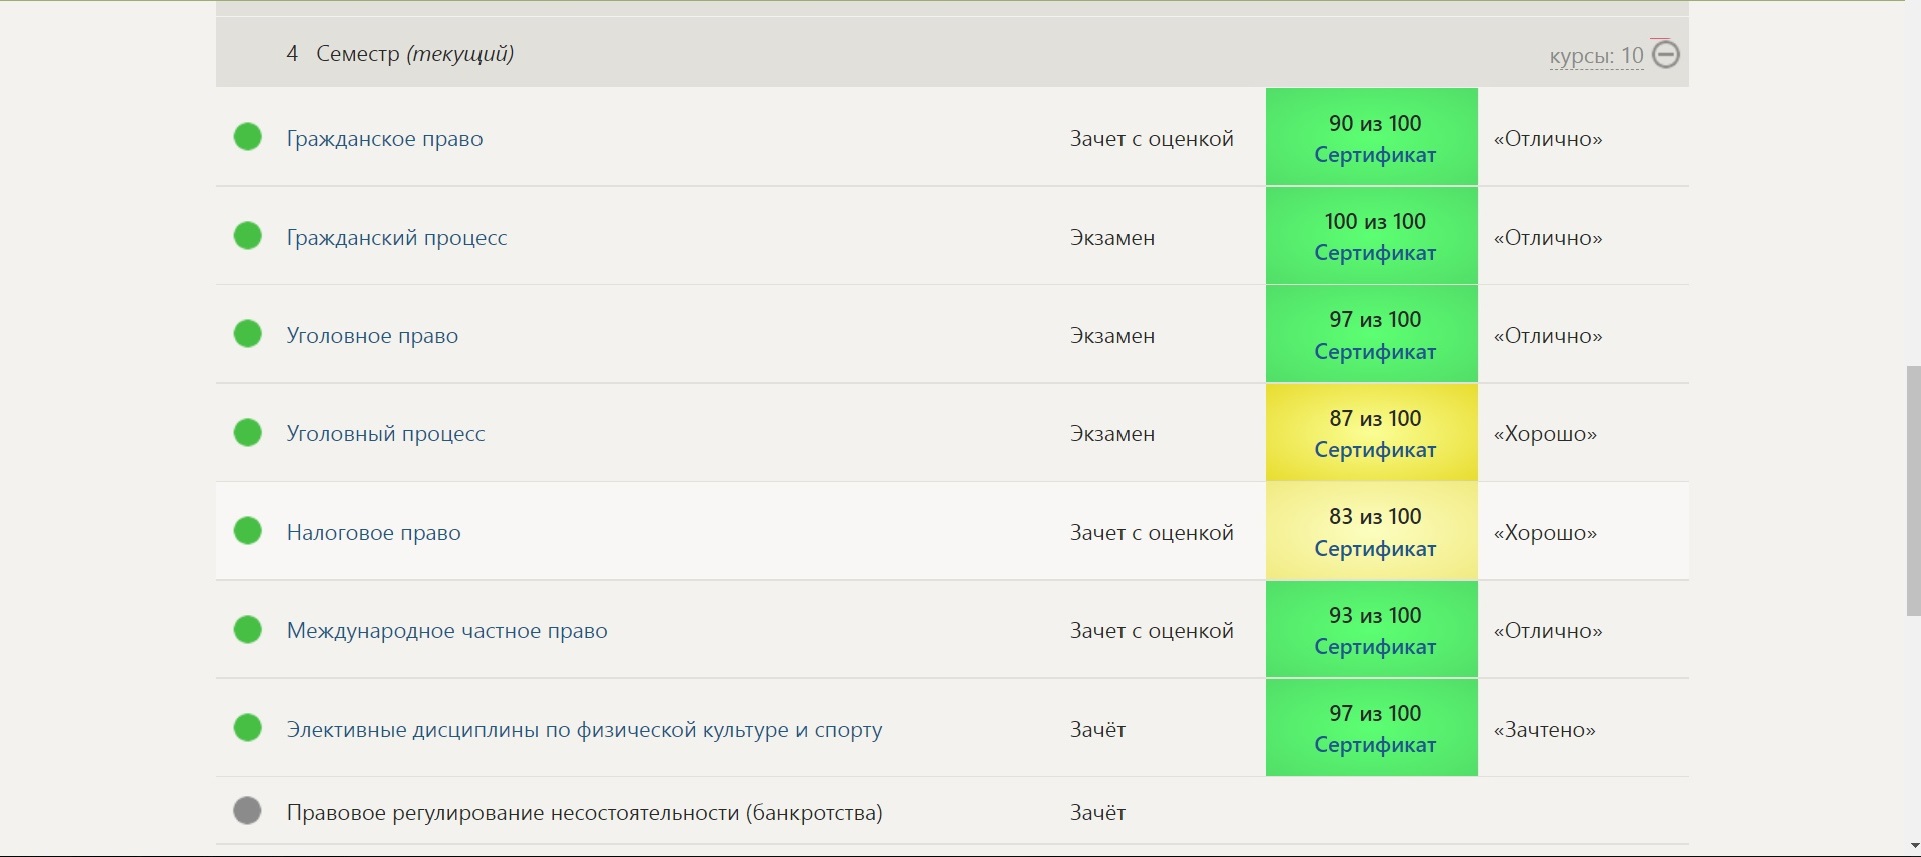1921x857 pixels.
Task: Click green status dot for Гражданский процесс
Action: pyautogui.click(x=247, y=235)
